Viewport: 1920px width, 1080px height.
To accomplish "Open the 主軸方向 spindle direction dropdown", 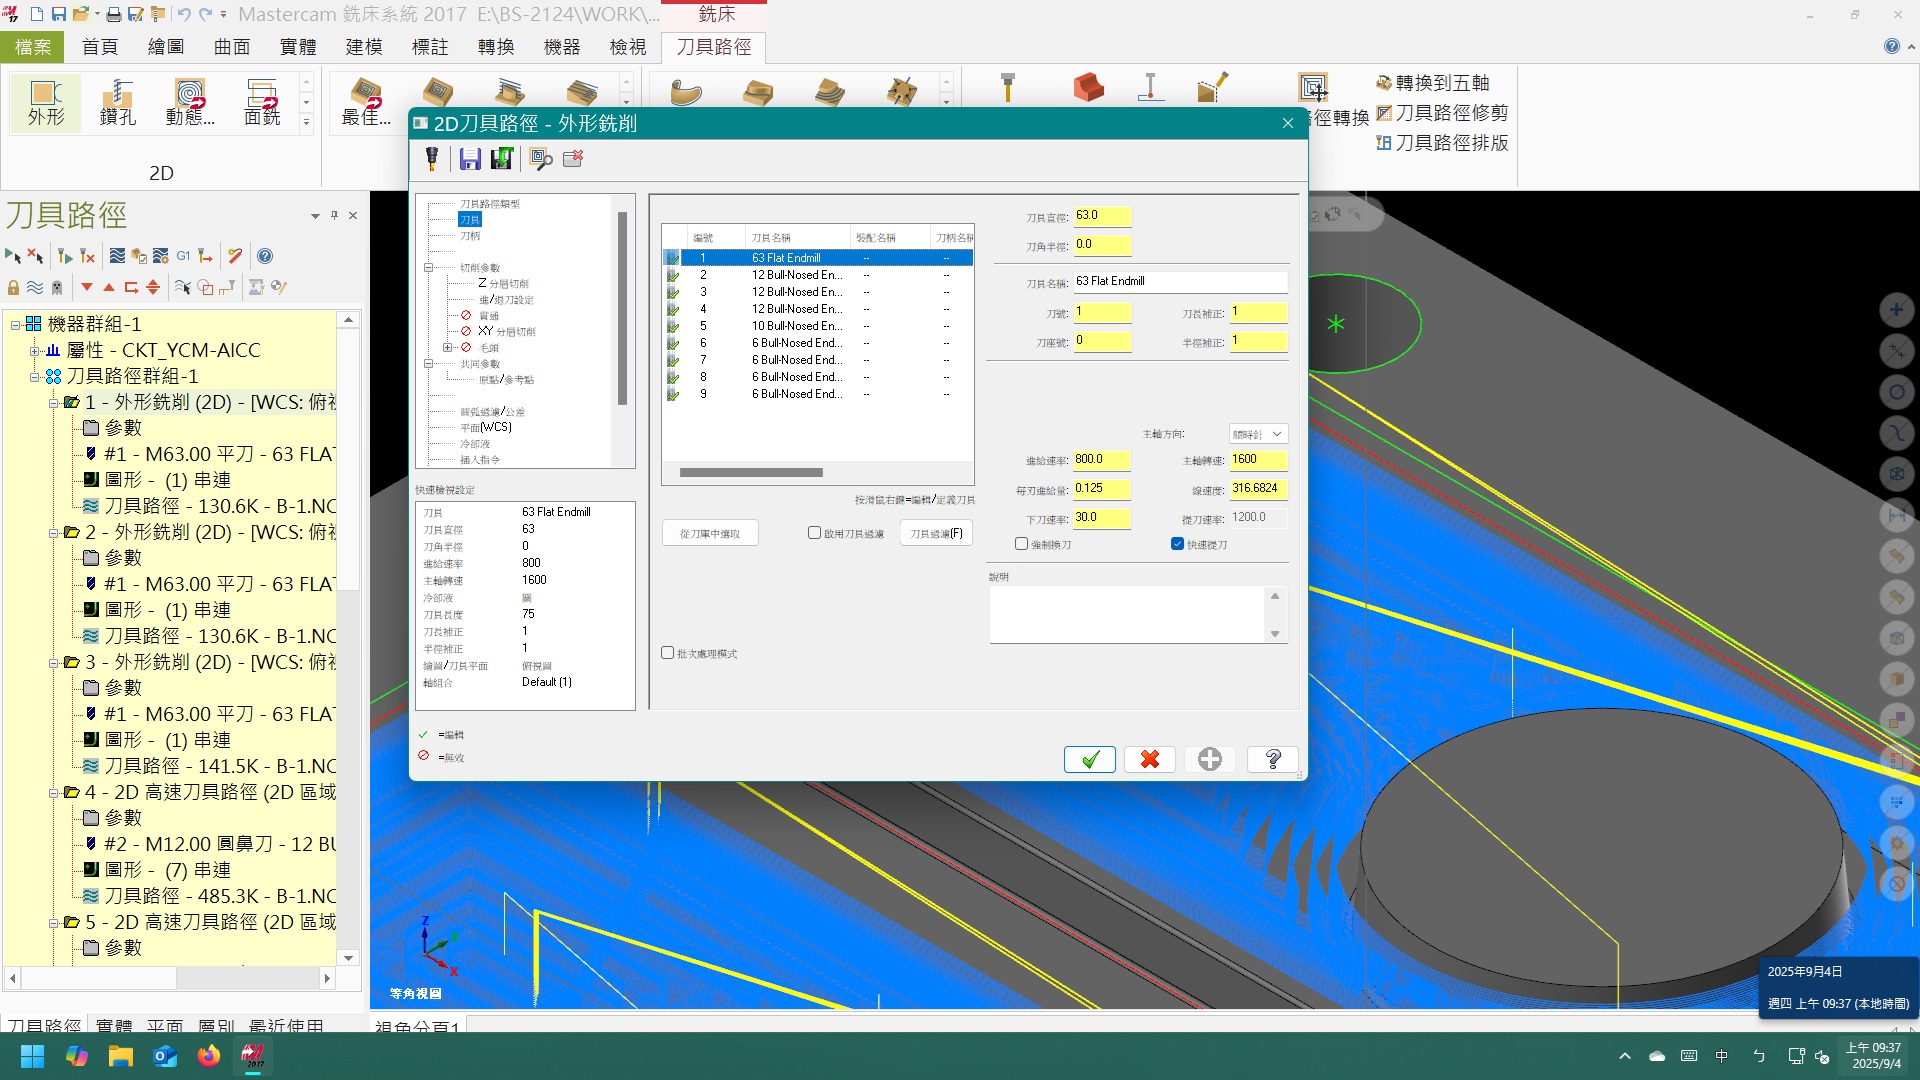I will [1258, 434].
